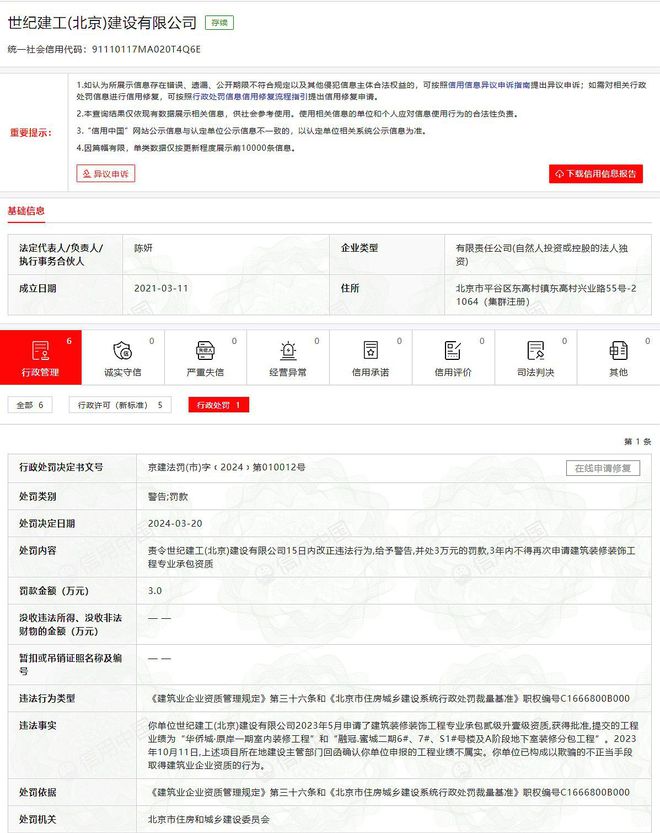Select founding date 2021-03-11
Viewport: 660px width, 833px height.
[161, 288]
